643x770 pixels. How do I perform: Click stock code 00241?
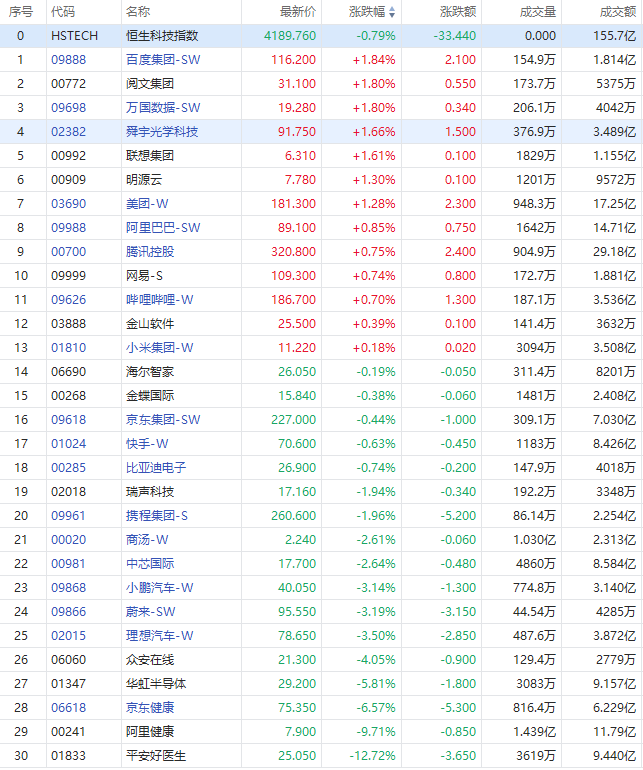coord(69,732)
